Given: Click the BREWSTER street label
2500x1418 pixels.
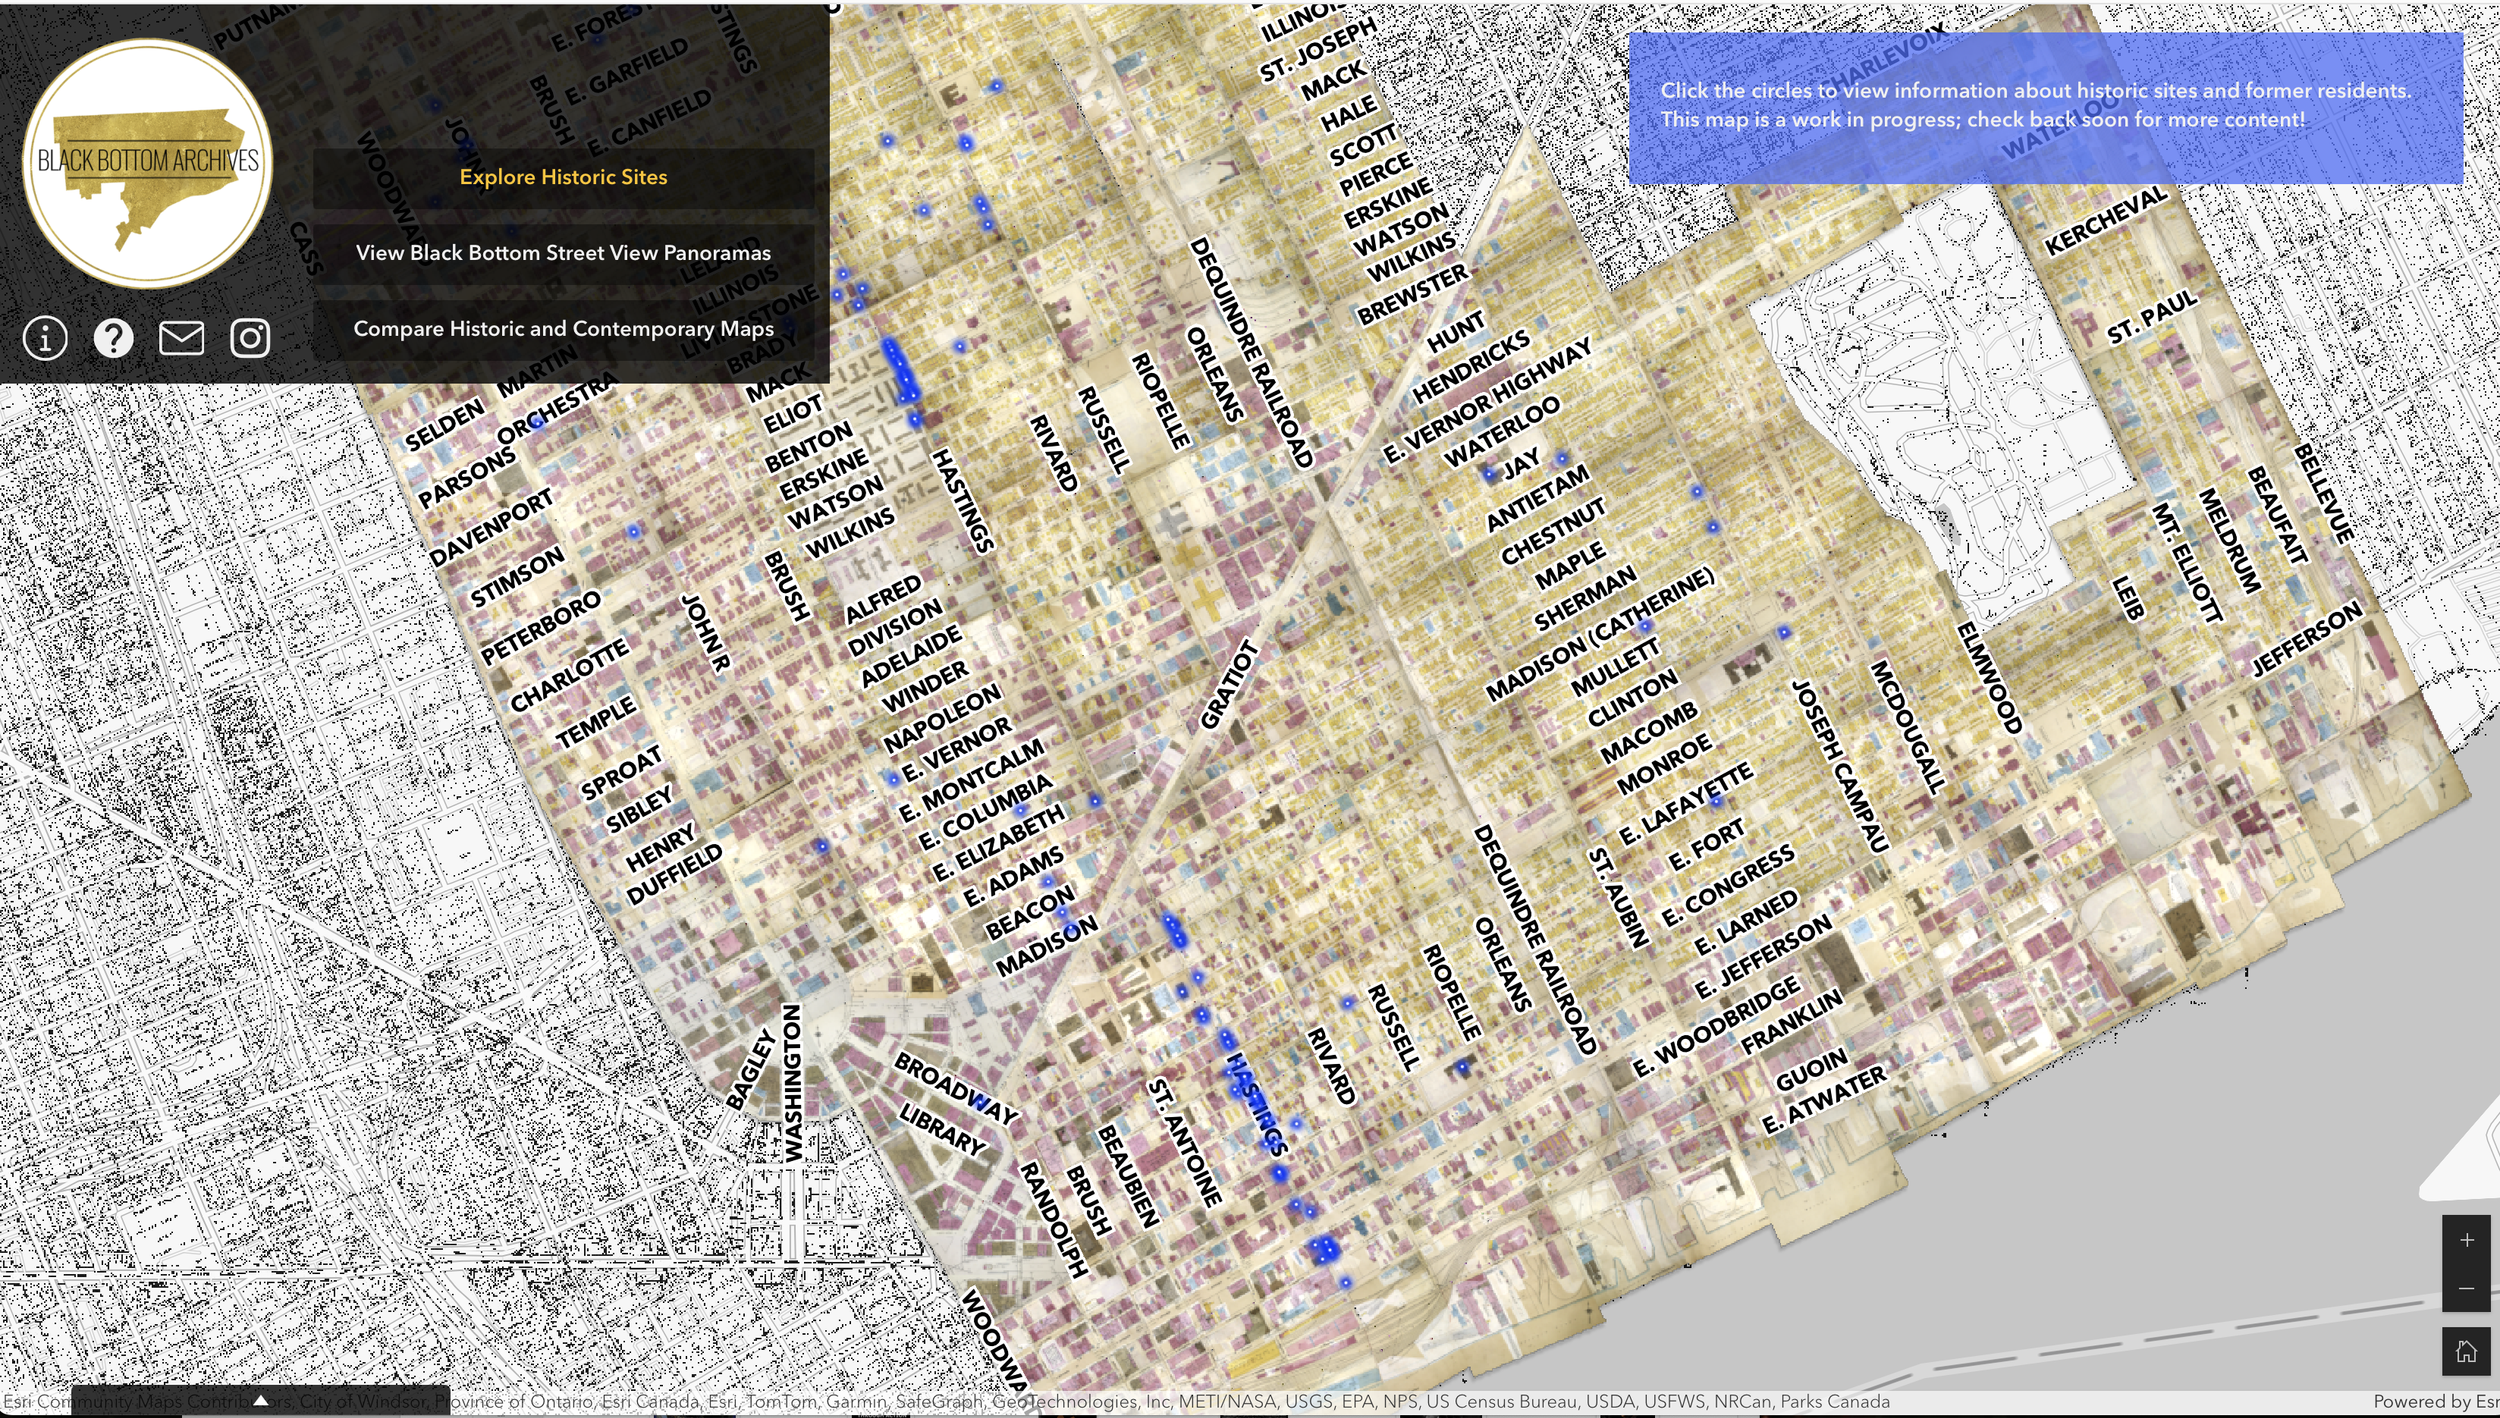Looking at the screenshot, I should point(1412,295).
